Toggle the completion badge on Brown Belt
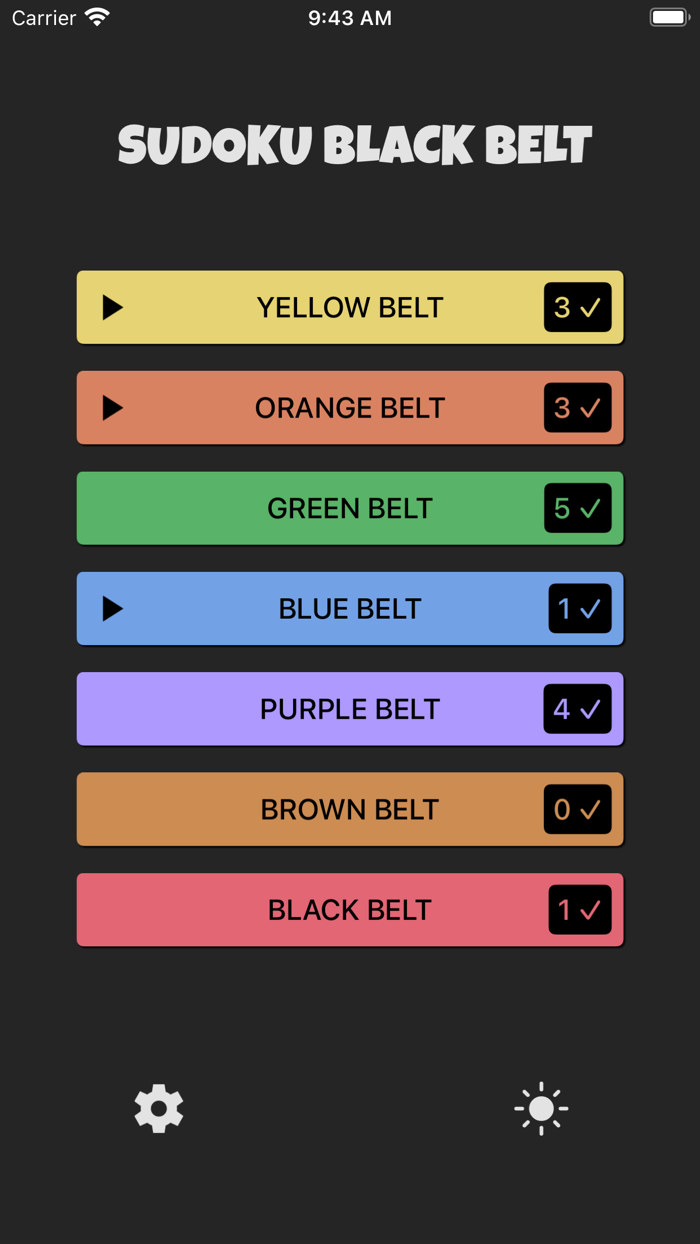This screenshot has height=1244, width=700. coord(577,809)
